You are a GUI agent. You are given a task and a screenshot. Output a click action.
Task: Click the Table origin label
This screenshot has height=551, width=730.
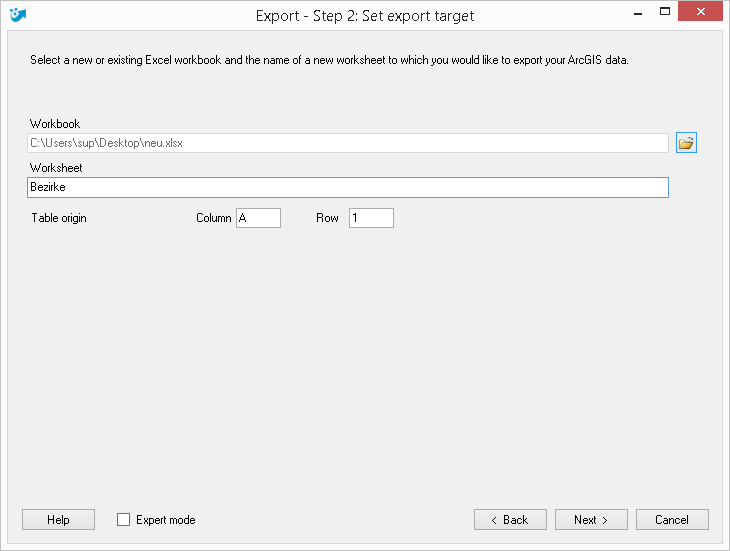pos(59,218)
